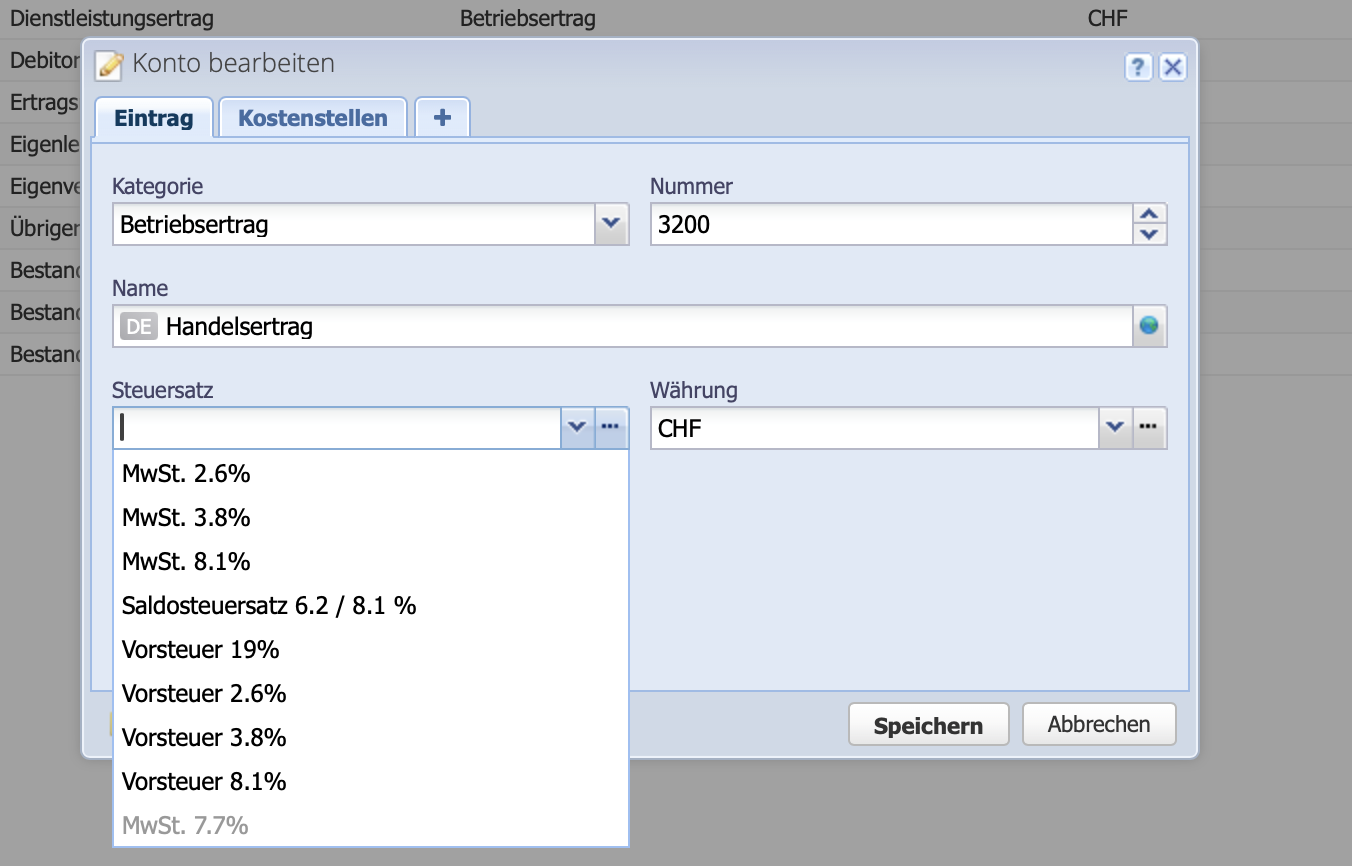Decrease the Nummer value with down arrow

[x=1150, y=234]
